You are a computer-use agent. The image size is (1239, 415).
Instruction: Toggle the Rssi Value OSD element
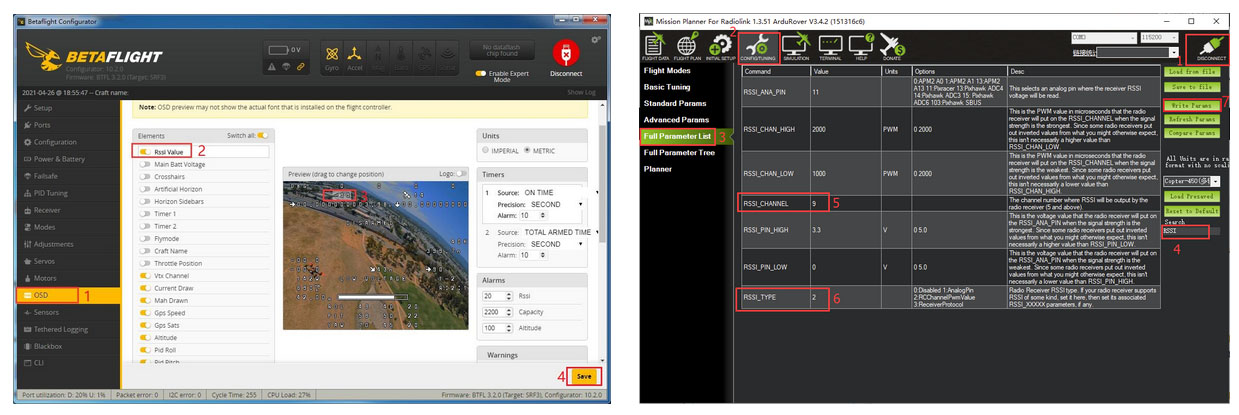(145, 151)
